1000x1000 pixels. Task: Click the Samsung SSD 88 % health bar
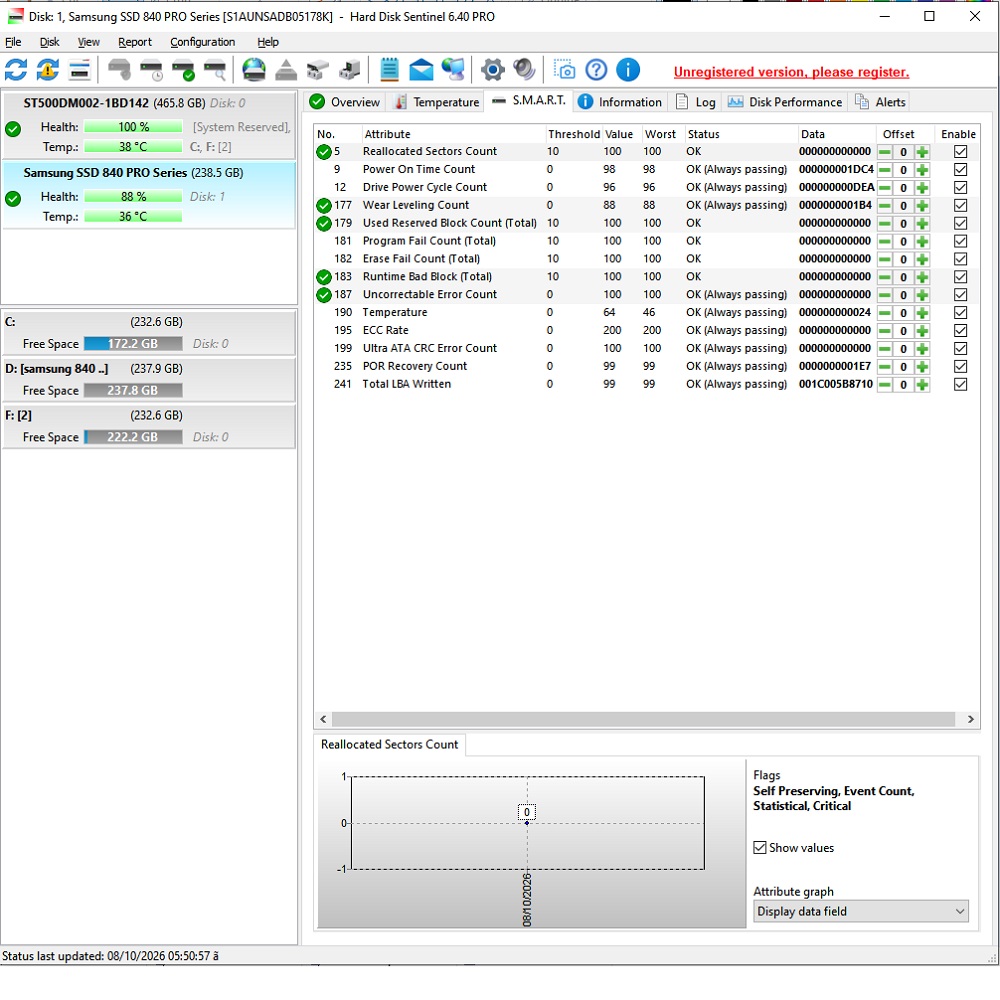133,197
